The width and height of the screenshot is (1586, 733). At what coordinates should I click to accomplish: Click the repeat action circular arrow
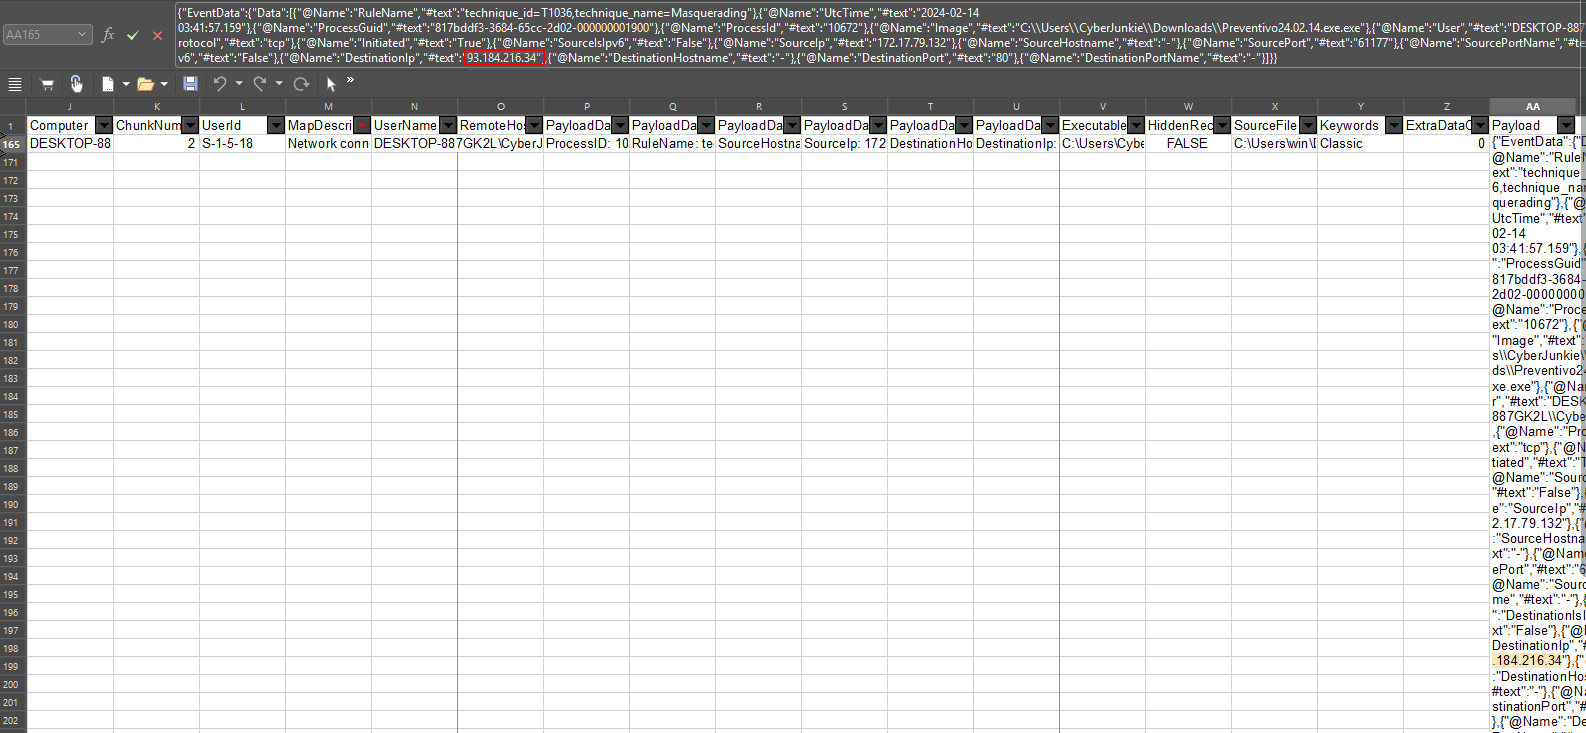[301, 84]
